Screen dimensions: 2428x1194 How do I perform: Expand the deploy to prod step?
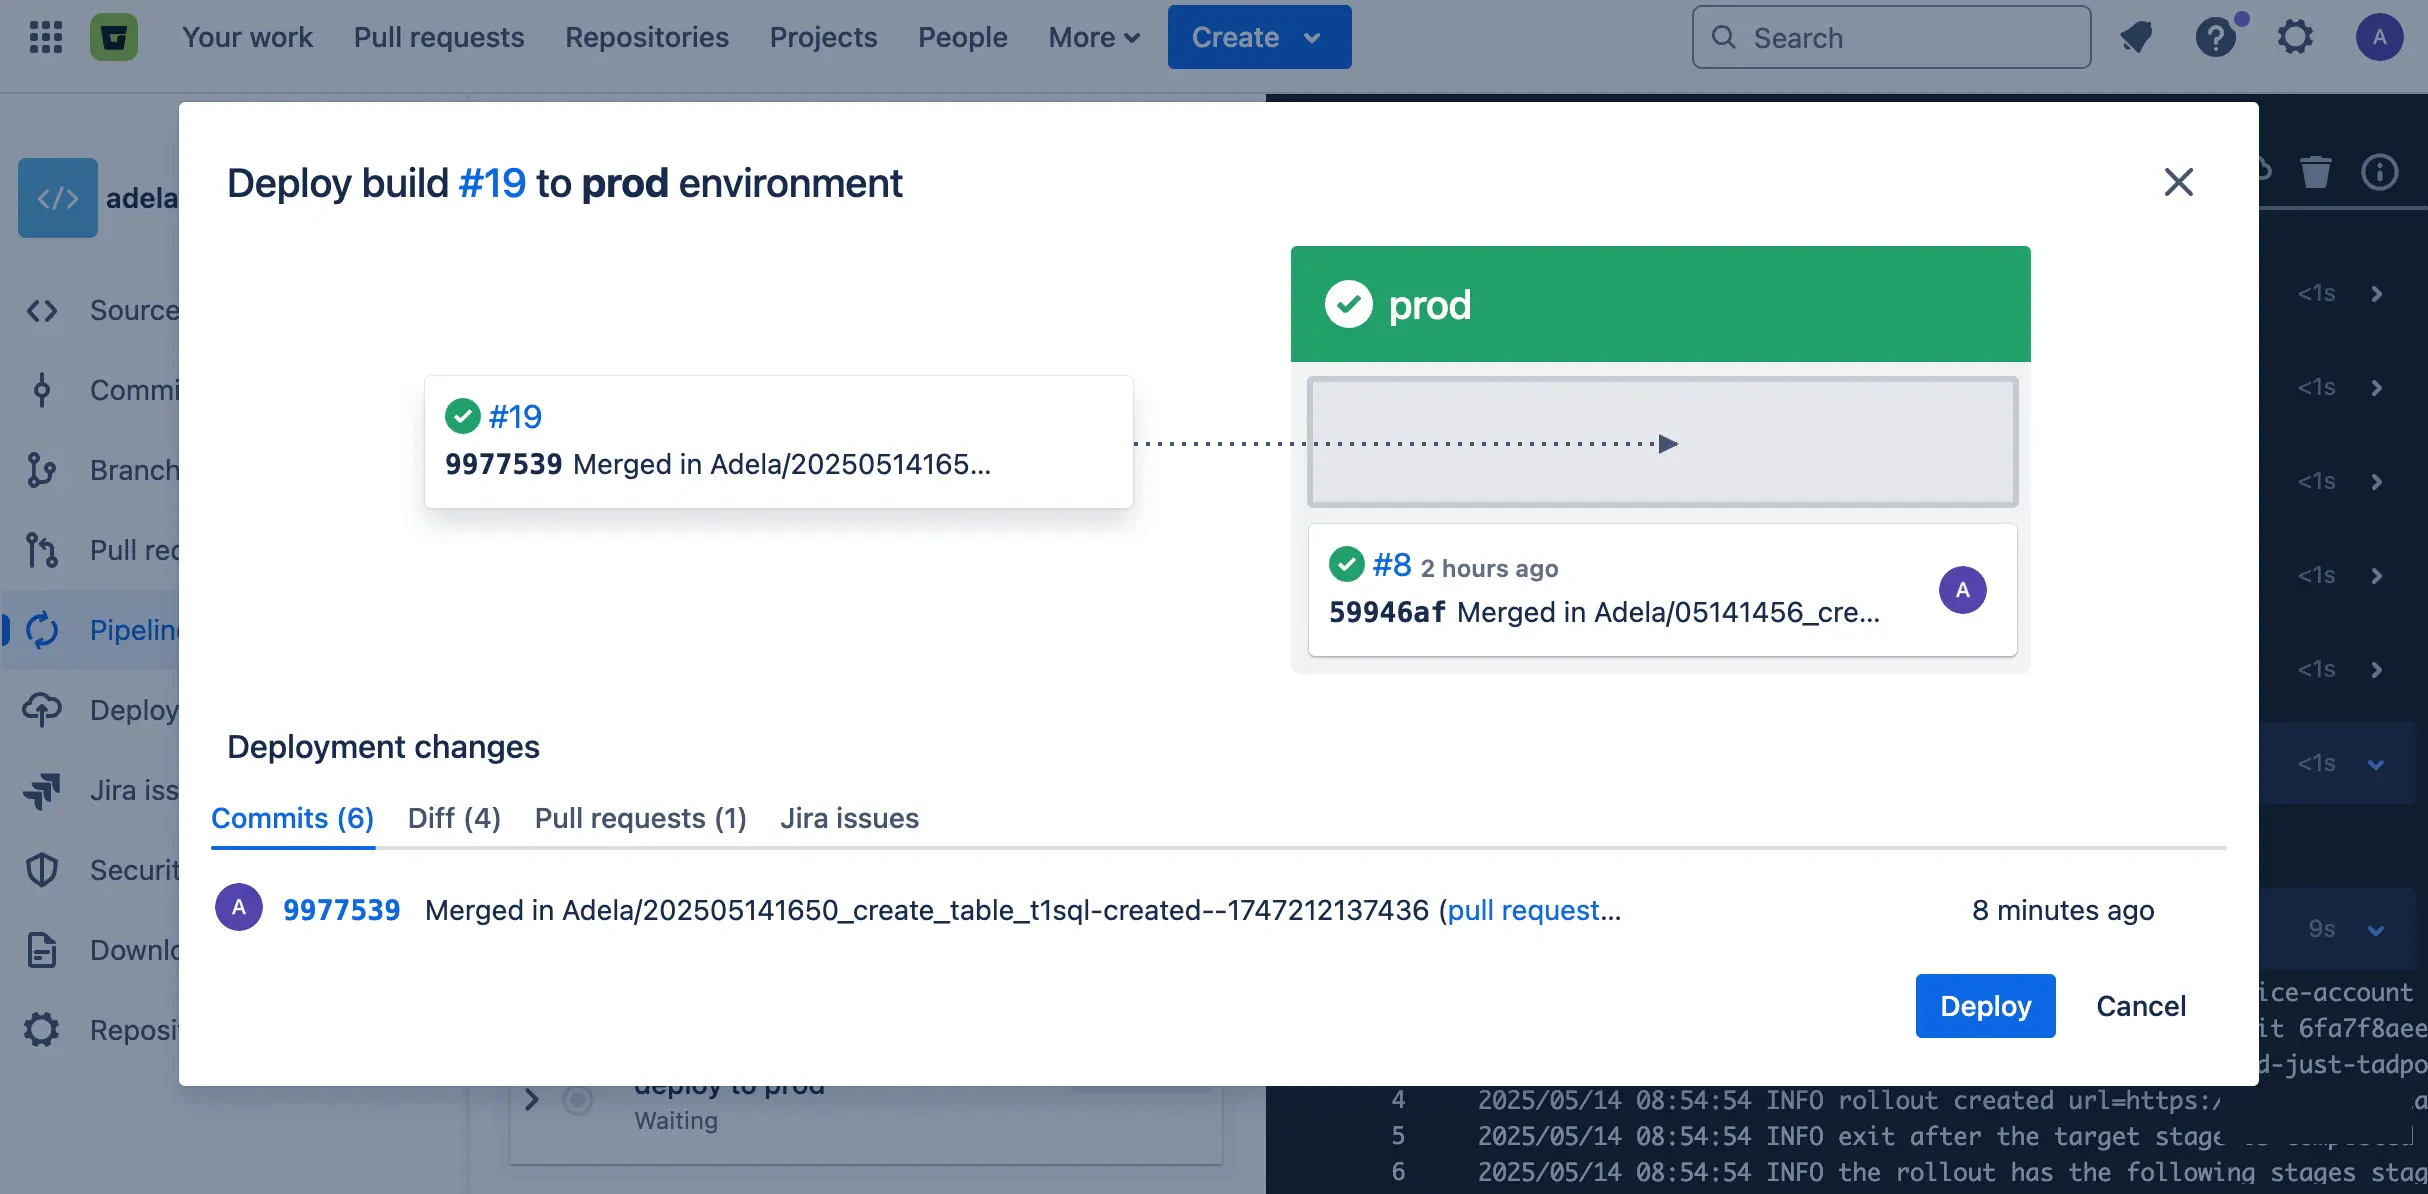tap(532, 1100)
